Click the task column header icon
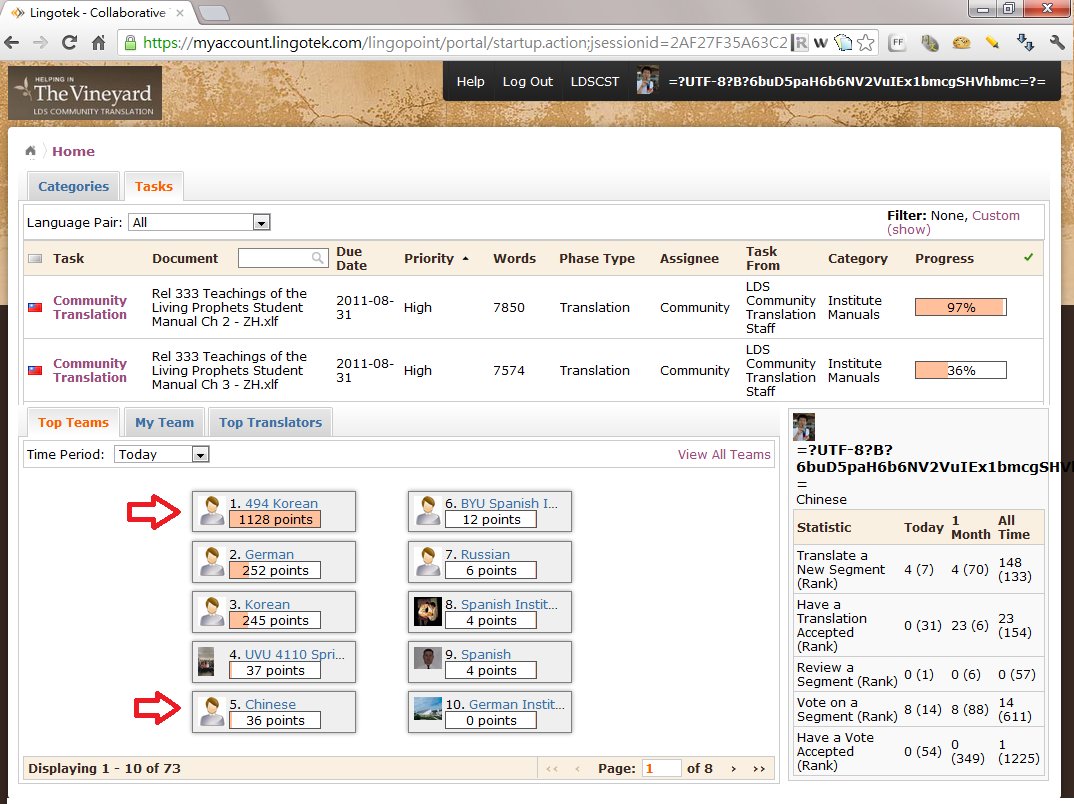The height and width of the screenshot is (804, 1074). 35,258
